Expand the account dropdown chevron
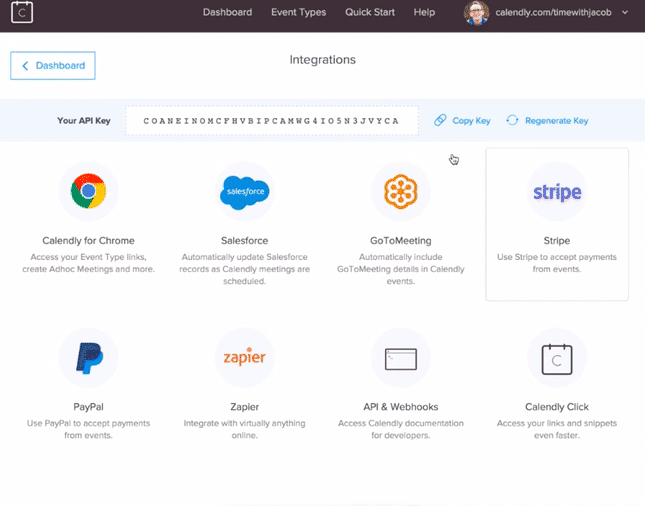 coord(625,12)
